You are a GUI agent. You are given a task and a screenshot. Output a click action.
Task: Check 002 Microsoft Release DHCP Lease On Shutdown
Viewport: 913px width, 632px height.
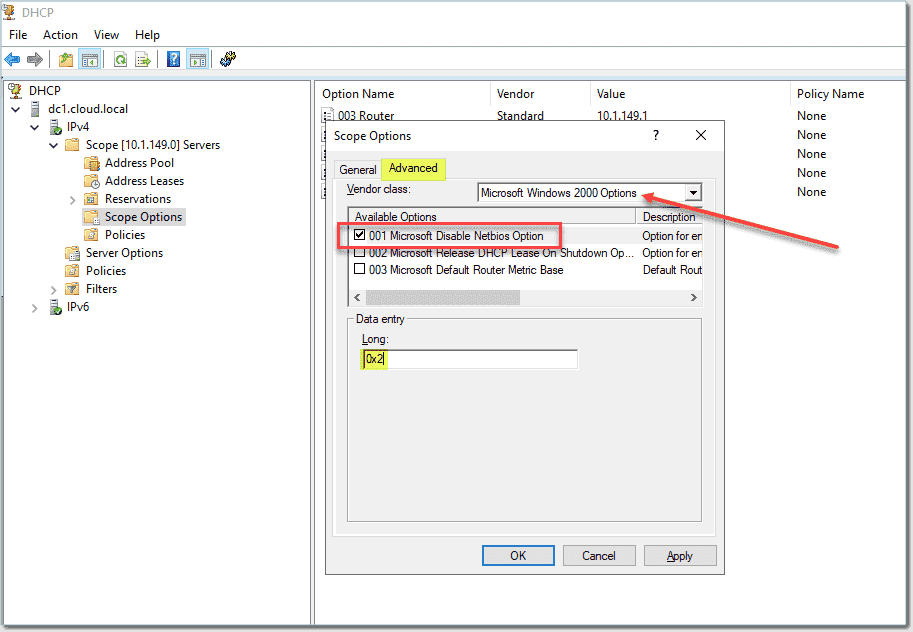[360, 253]
